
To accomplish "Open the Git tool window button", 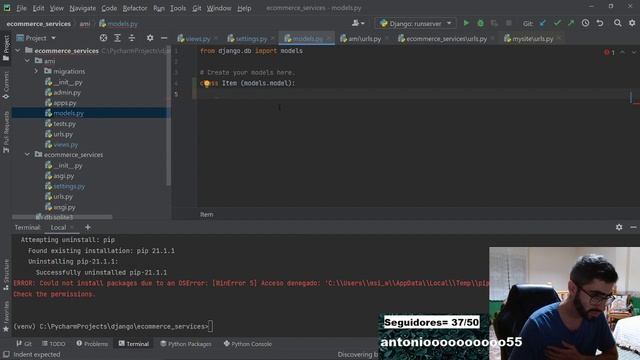I will pos(24,344).
